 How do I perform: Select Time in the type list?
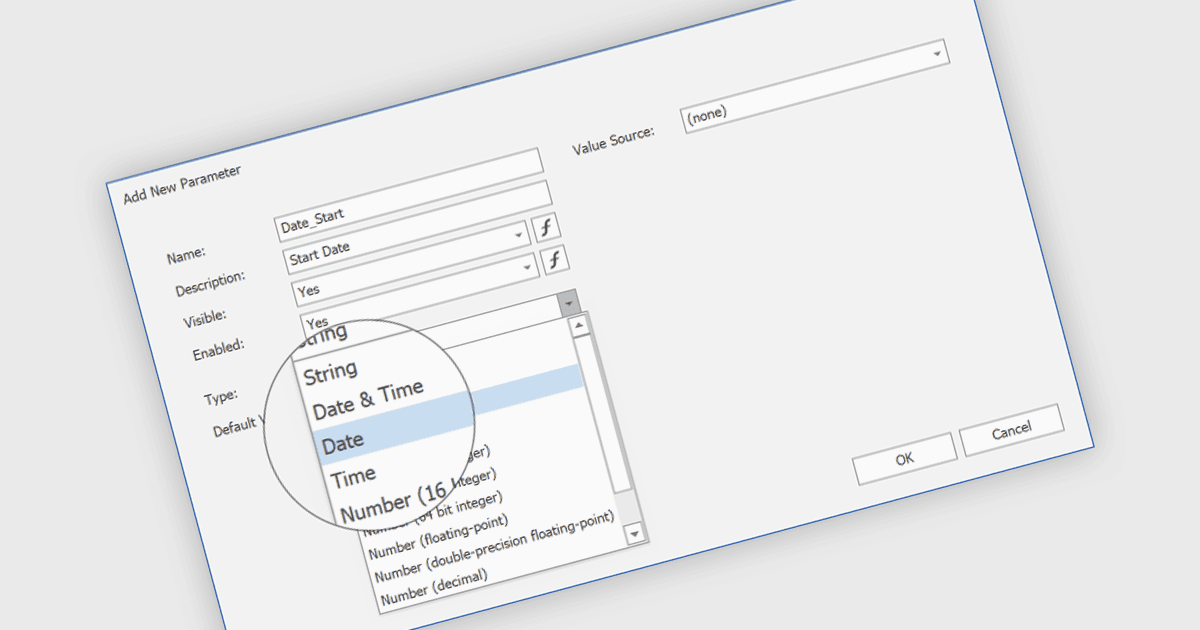pyautogui.click(x=353, y=477)
